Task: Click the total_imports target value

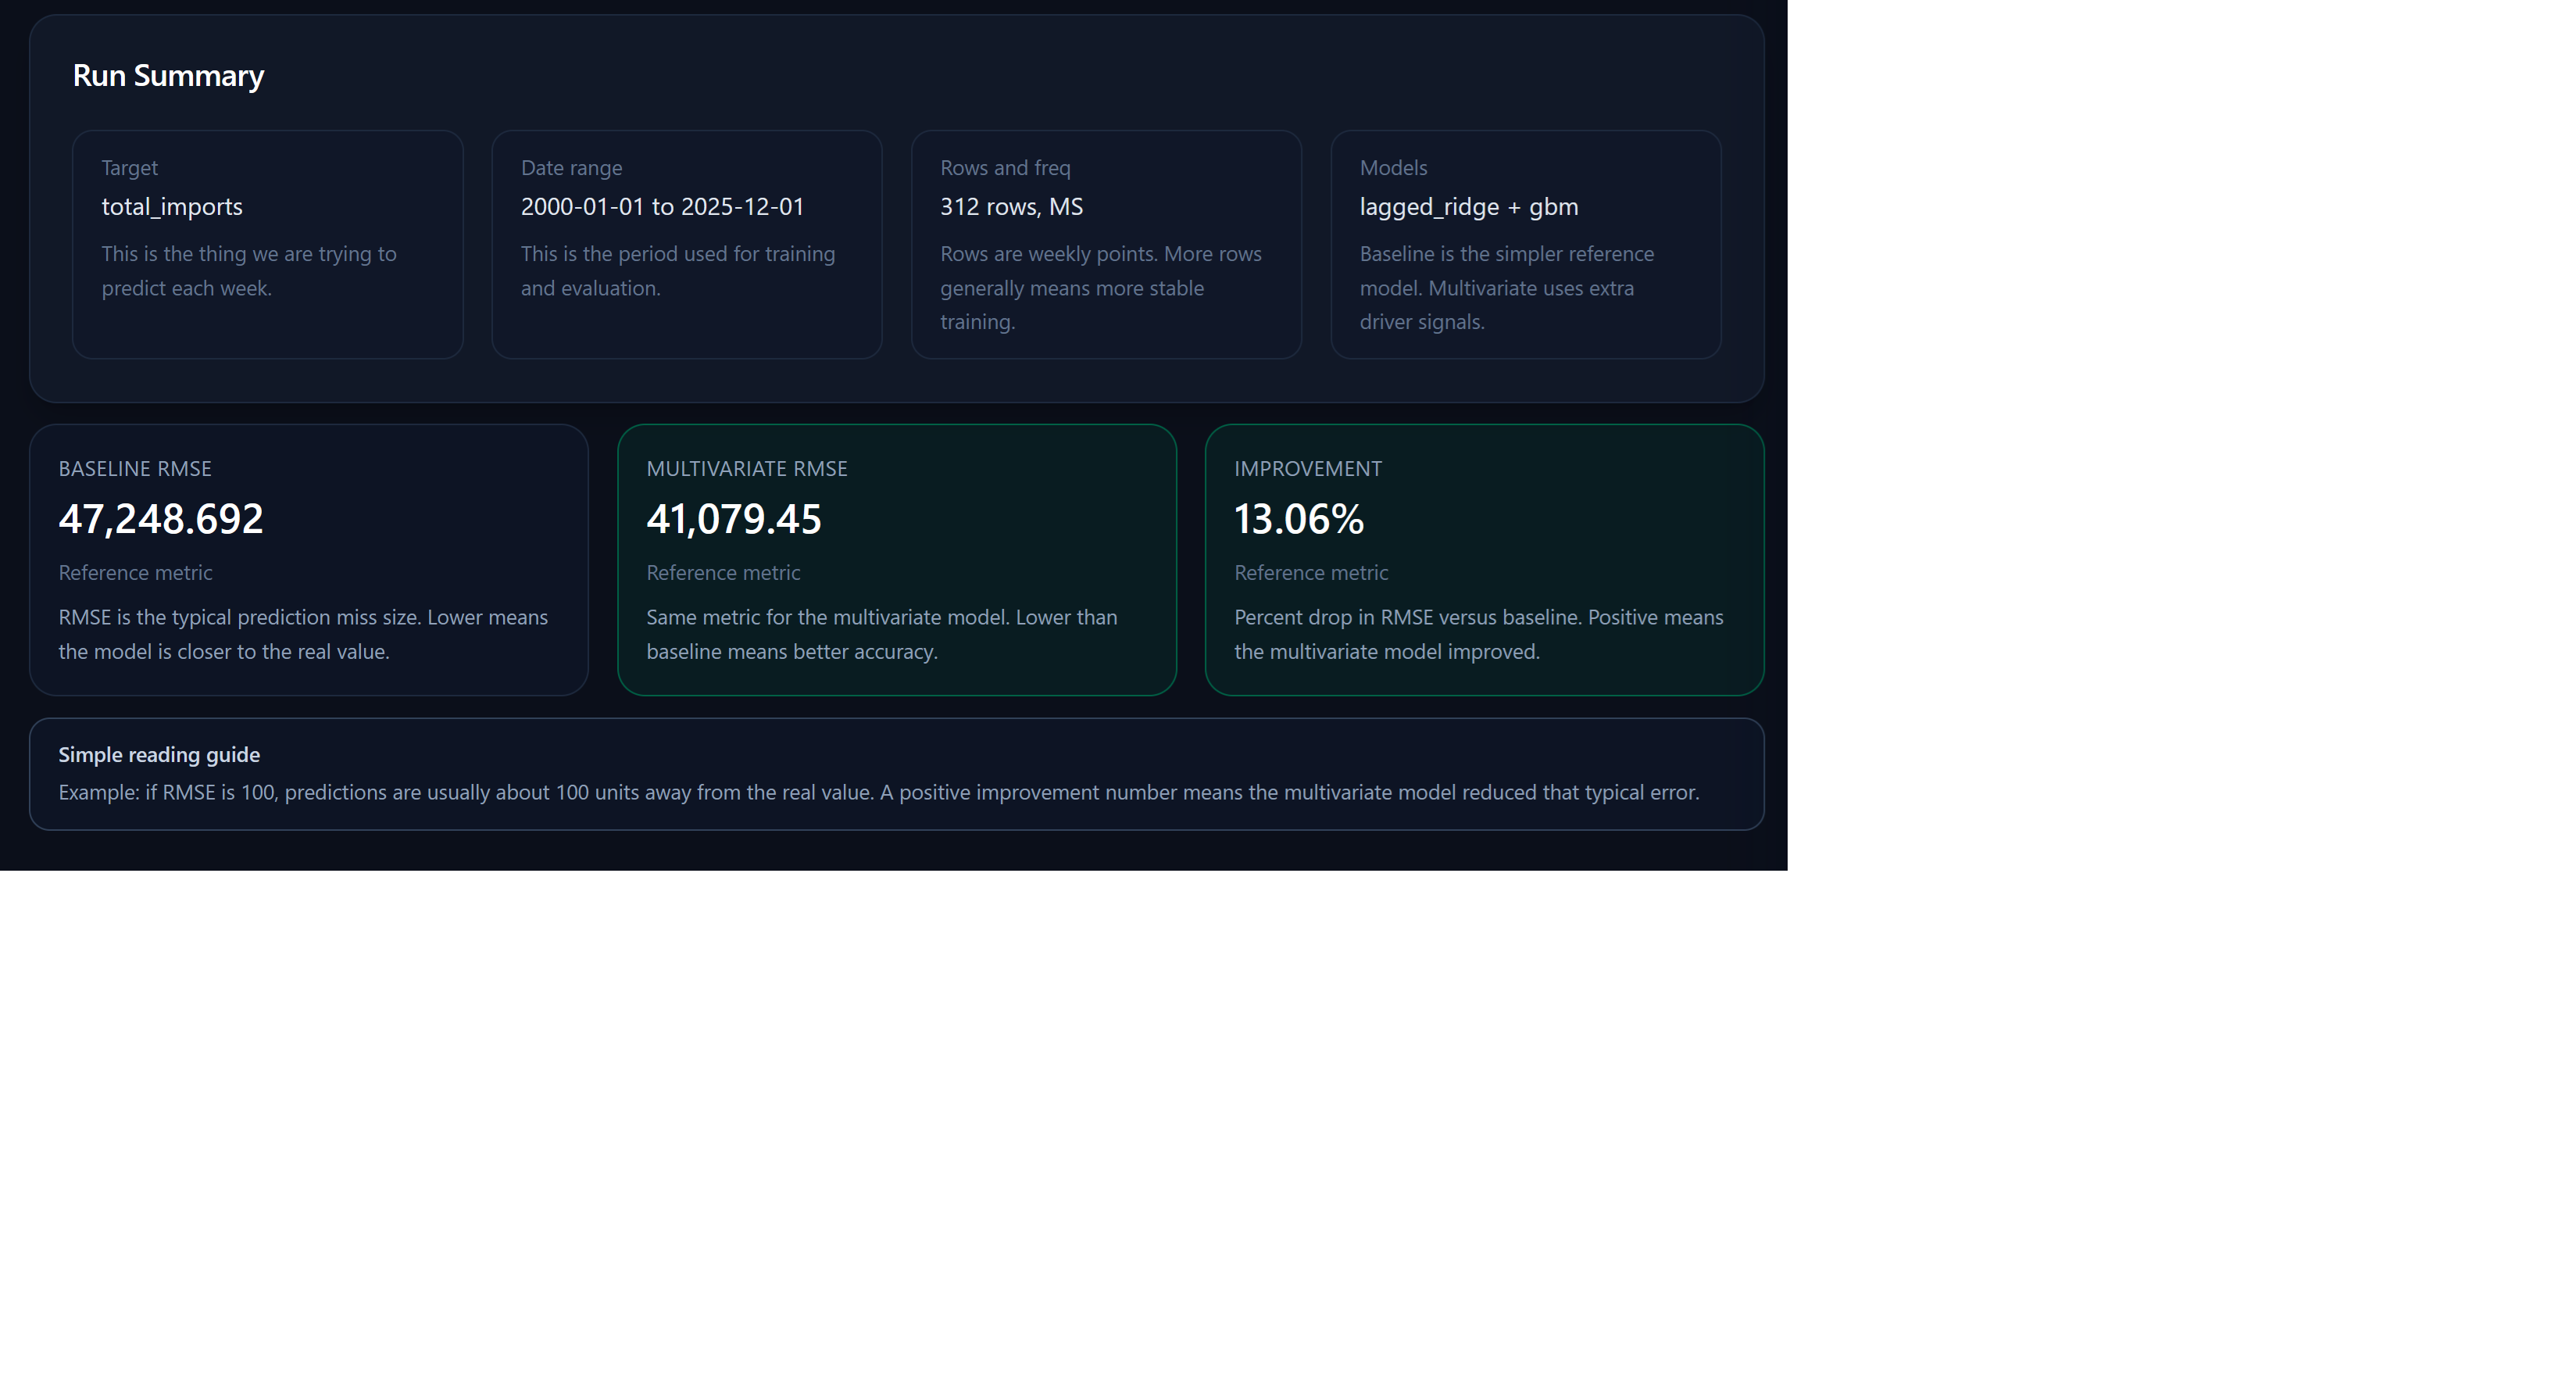Action: (172, 207)
